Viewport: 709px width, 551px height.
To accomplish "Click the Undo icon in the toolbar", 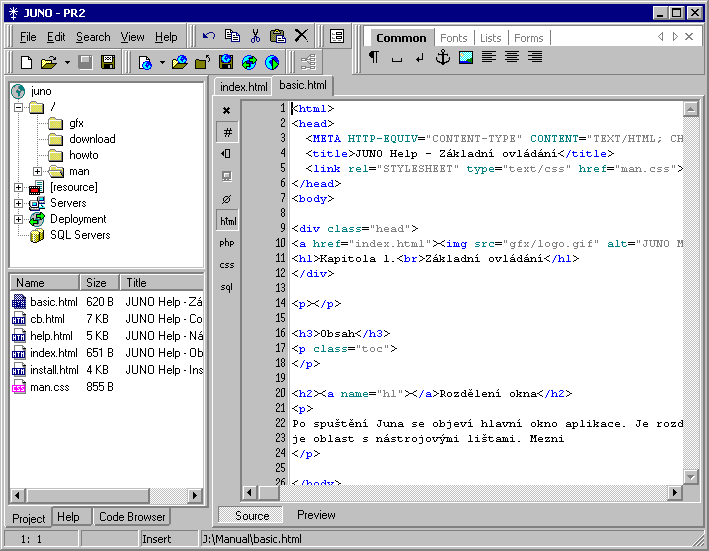I will tap(209, 36).
